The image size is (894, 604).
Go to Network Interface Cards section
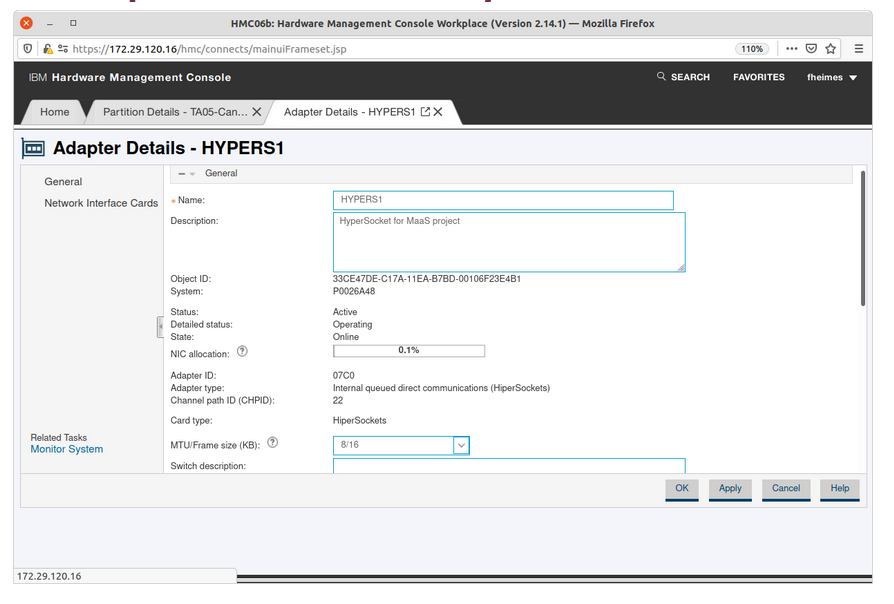pos(101,203)
